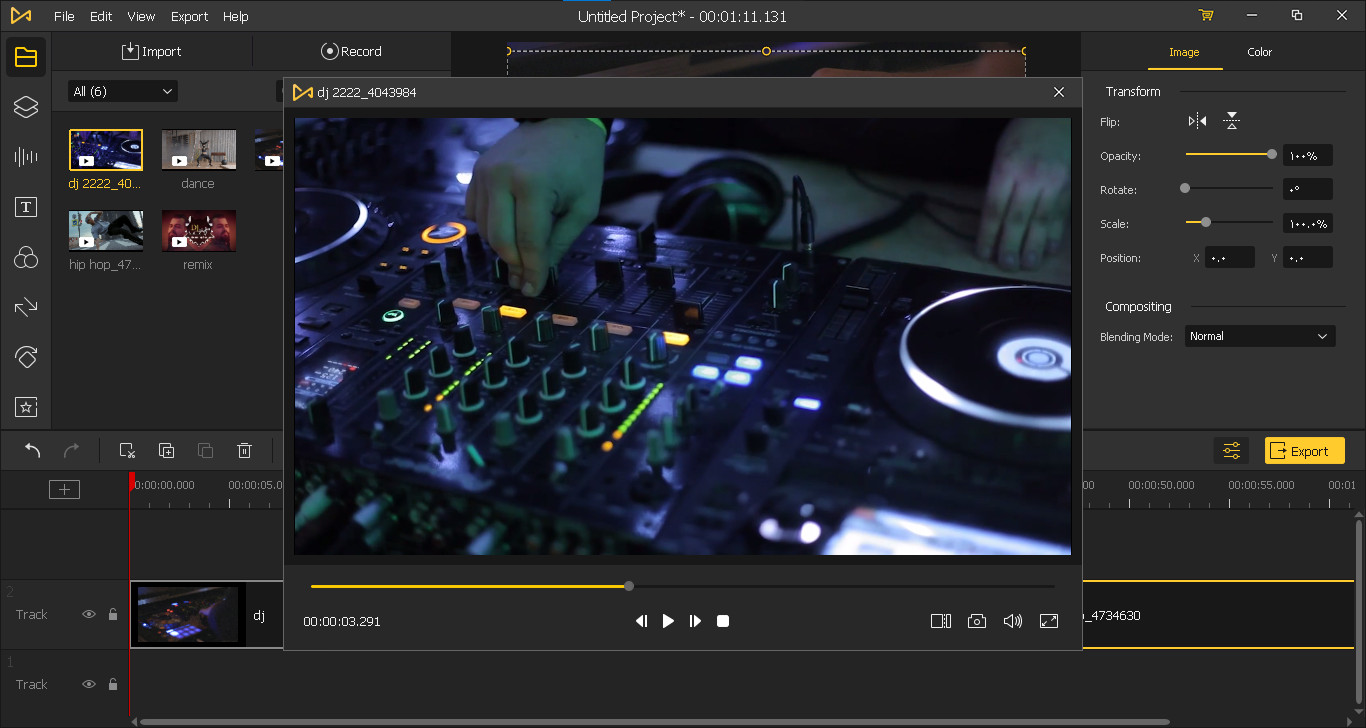Screen dimensions: 1366x728
Task: Switch to the Color tab
Action: (1259, 52)
